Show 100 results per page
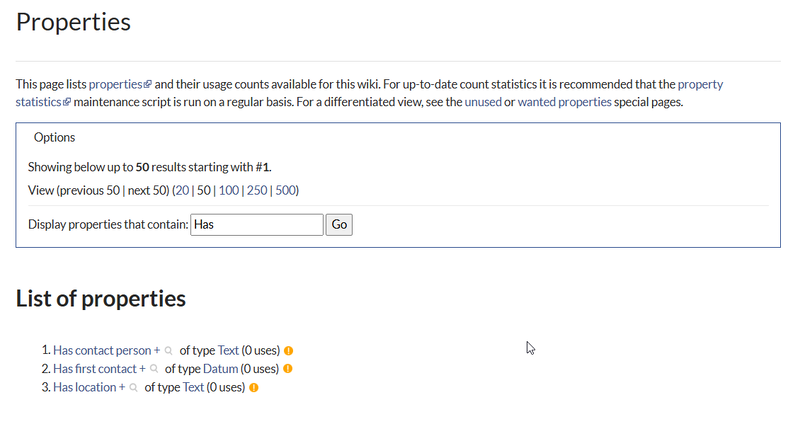 (229, 190)
